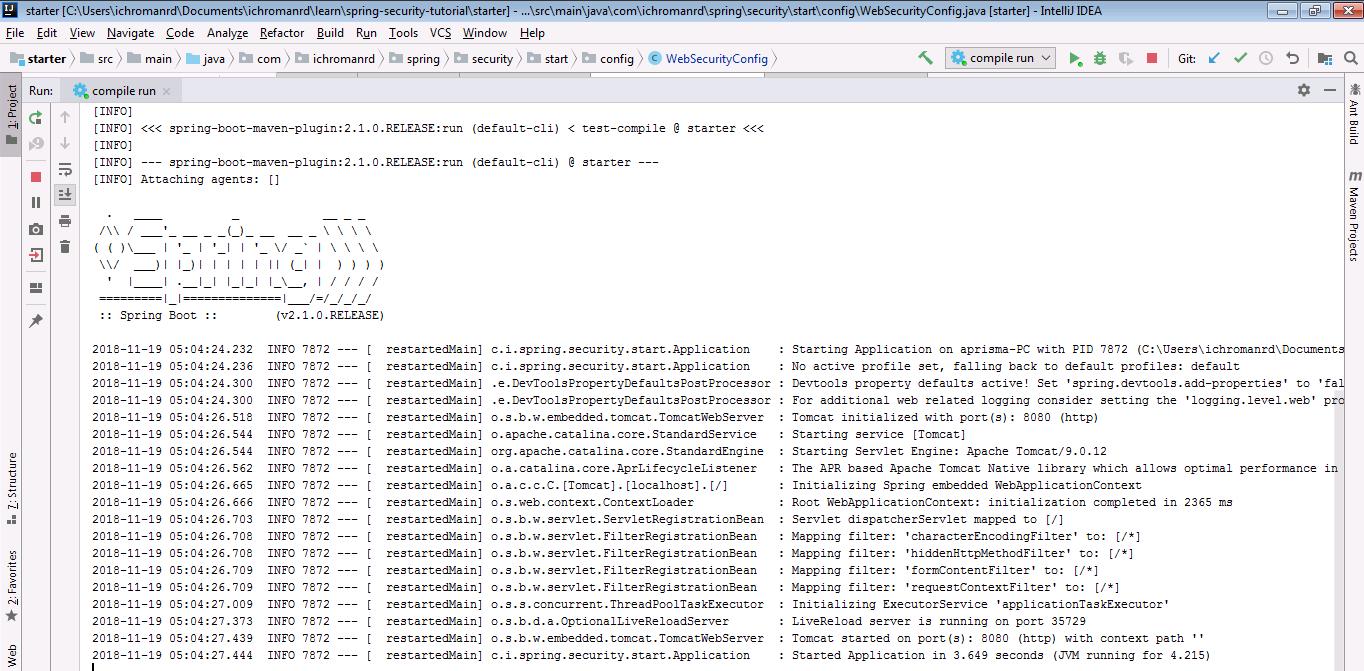
Task: Open the File menu
Action: click(15, 32)
